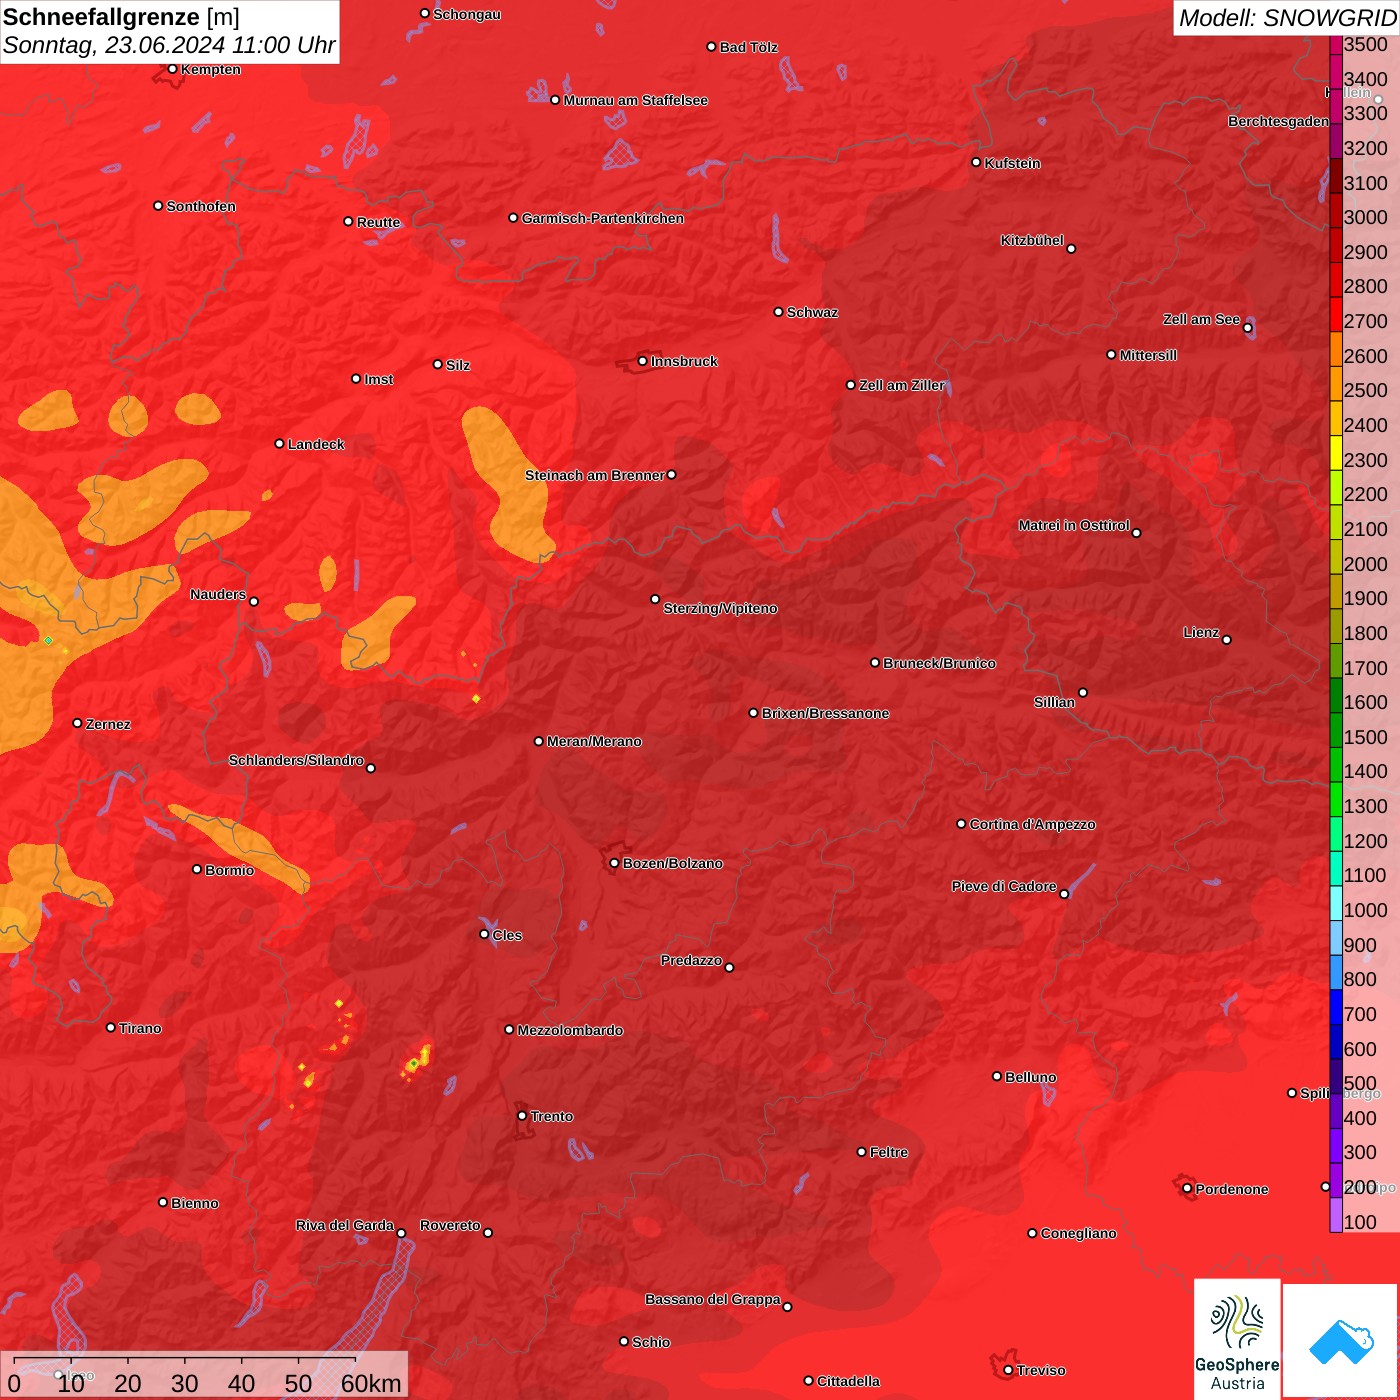Click the Mezzolombardo label
1400x1400 pixels.
click(570, 1030)
